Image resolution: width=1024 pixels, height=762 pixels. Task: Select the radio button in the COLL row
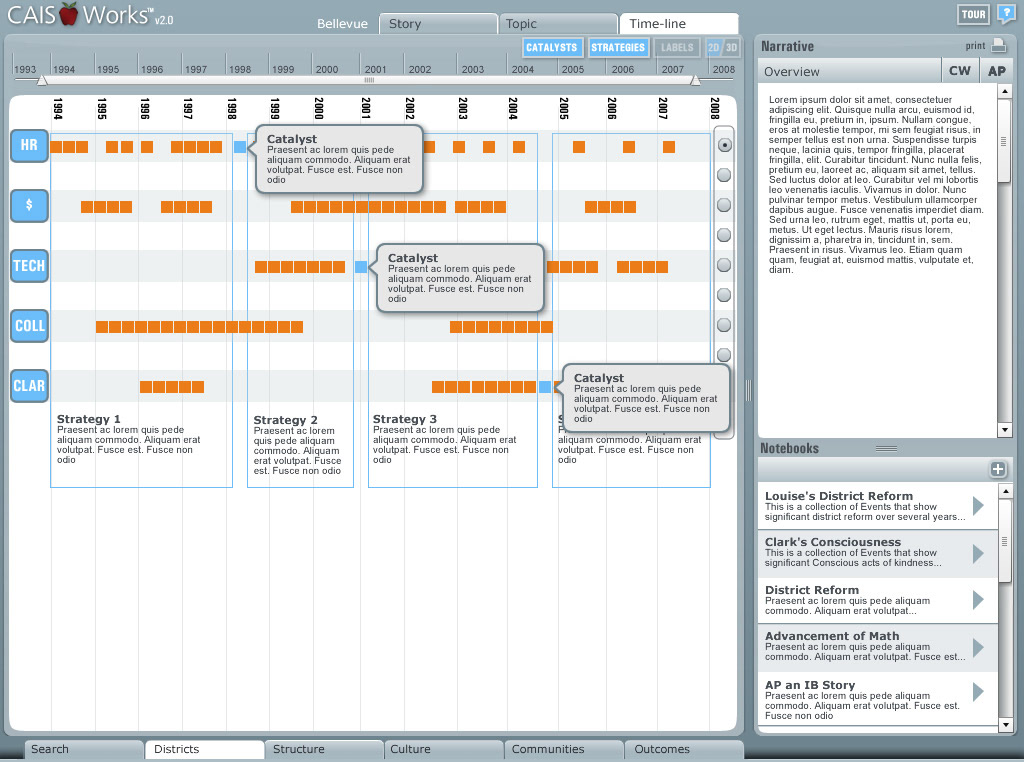tap(724, 325)
